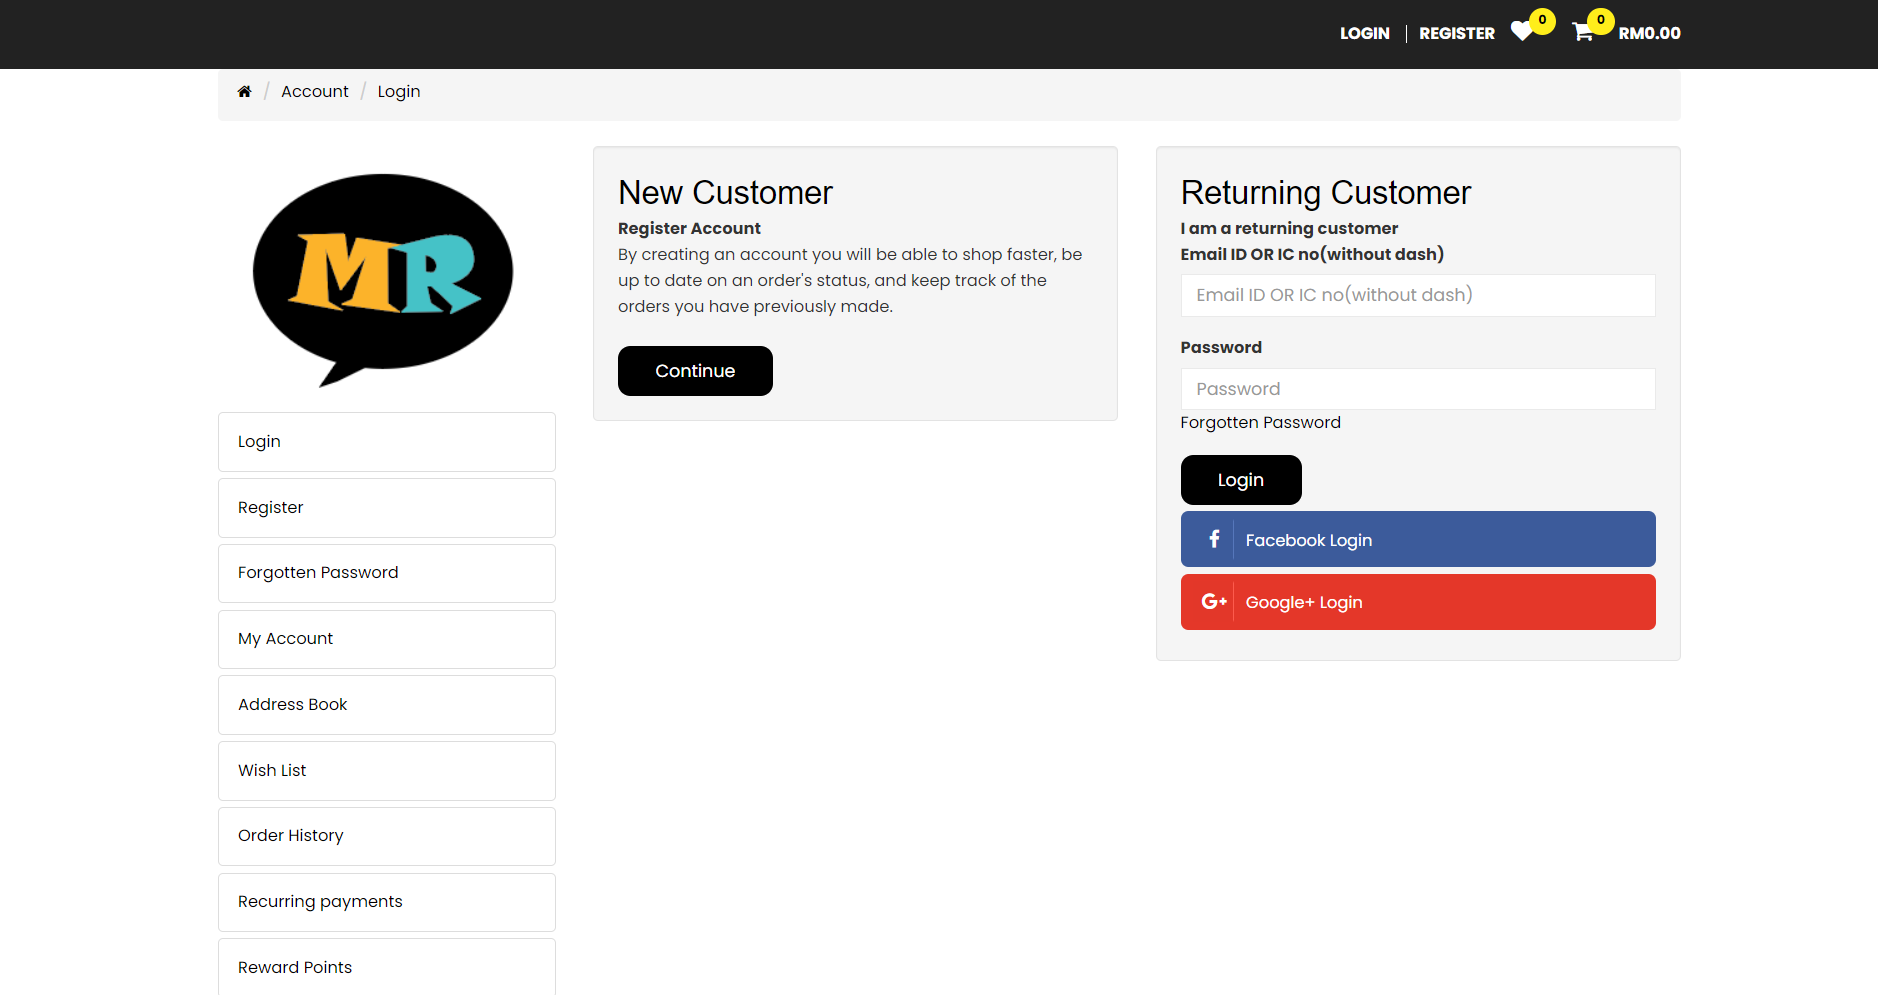Image resolution: width=1878 pixels, height=995 pixels.
Task: Click REGISTER in the top header
Action: pyautogui.click(x=1456, y=33)
